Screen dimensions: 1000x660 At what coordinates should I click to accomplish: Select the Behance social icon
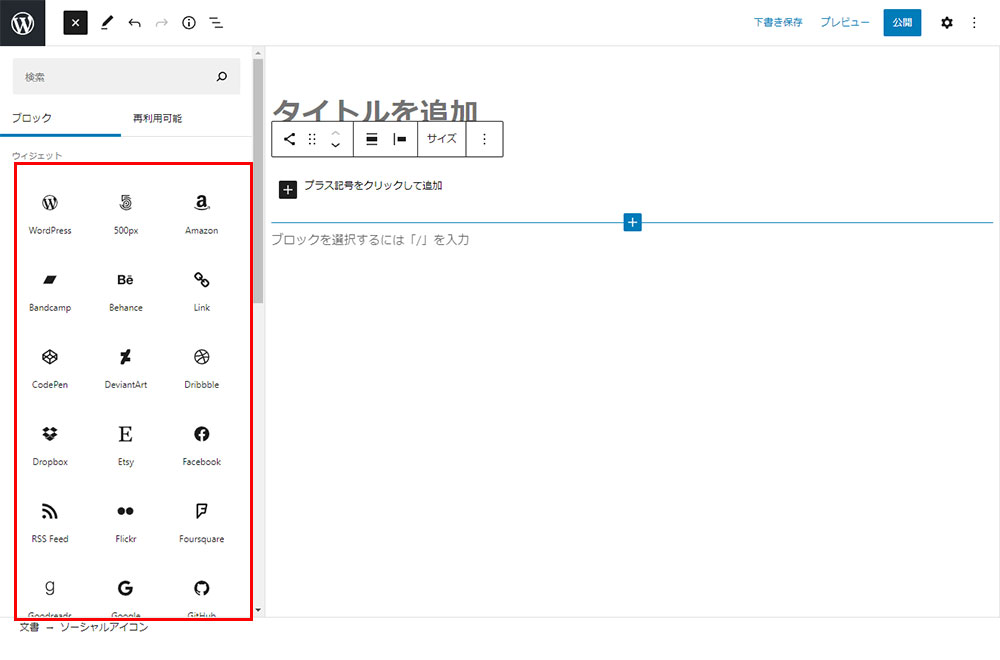(125, 289)
